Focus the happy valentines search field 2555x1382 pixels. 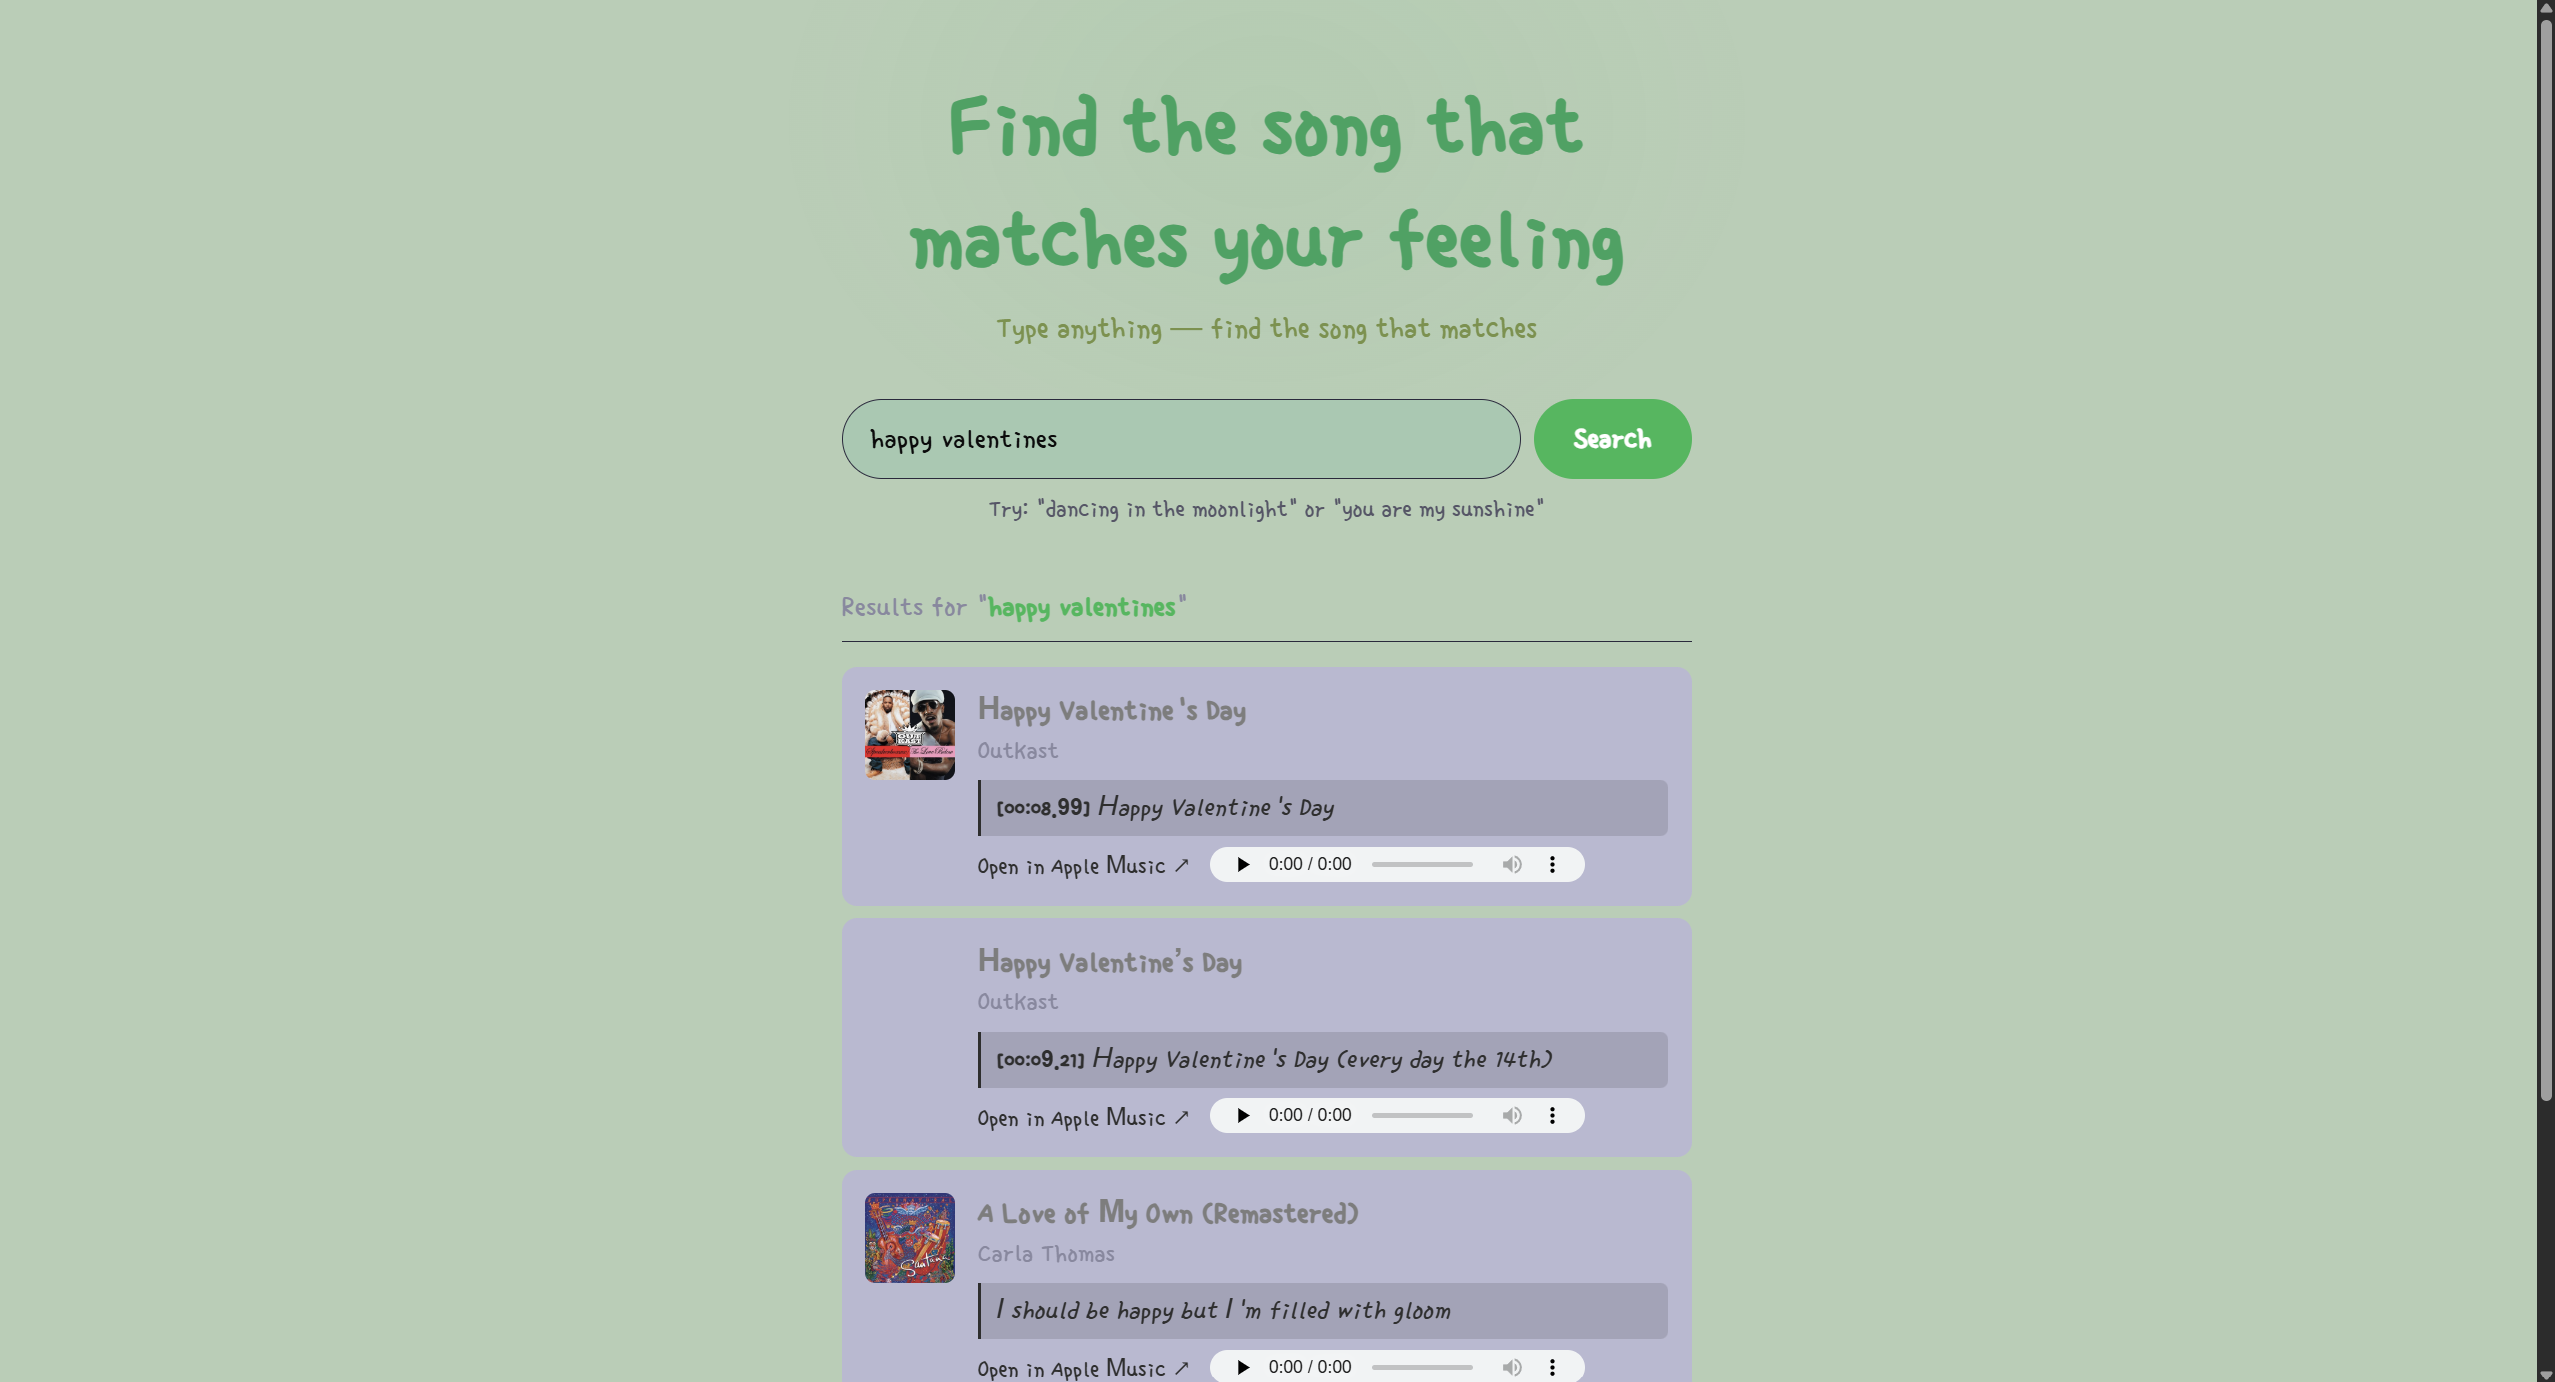point(1180,439)
